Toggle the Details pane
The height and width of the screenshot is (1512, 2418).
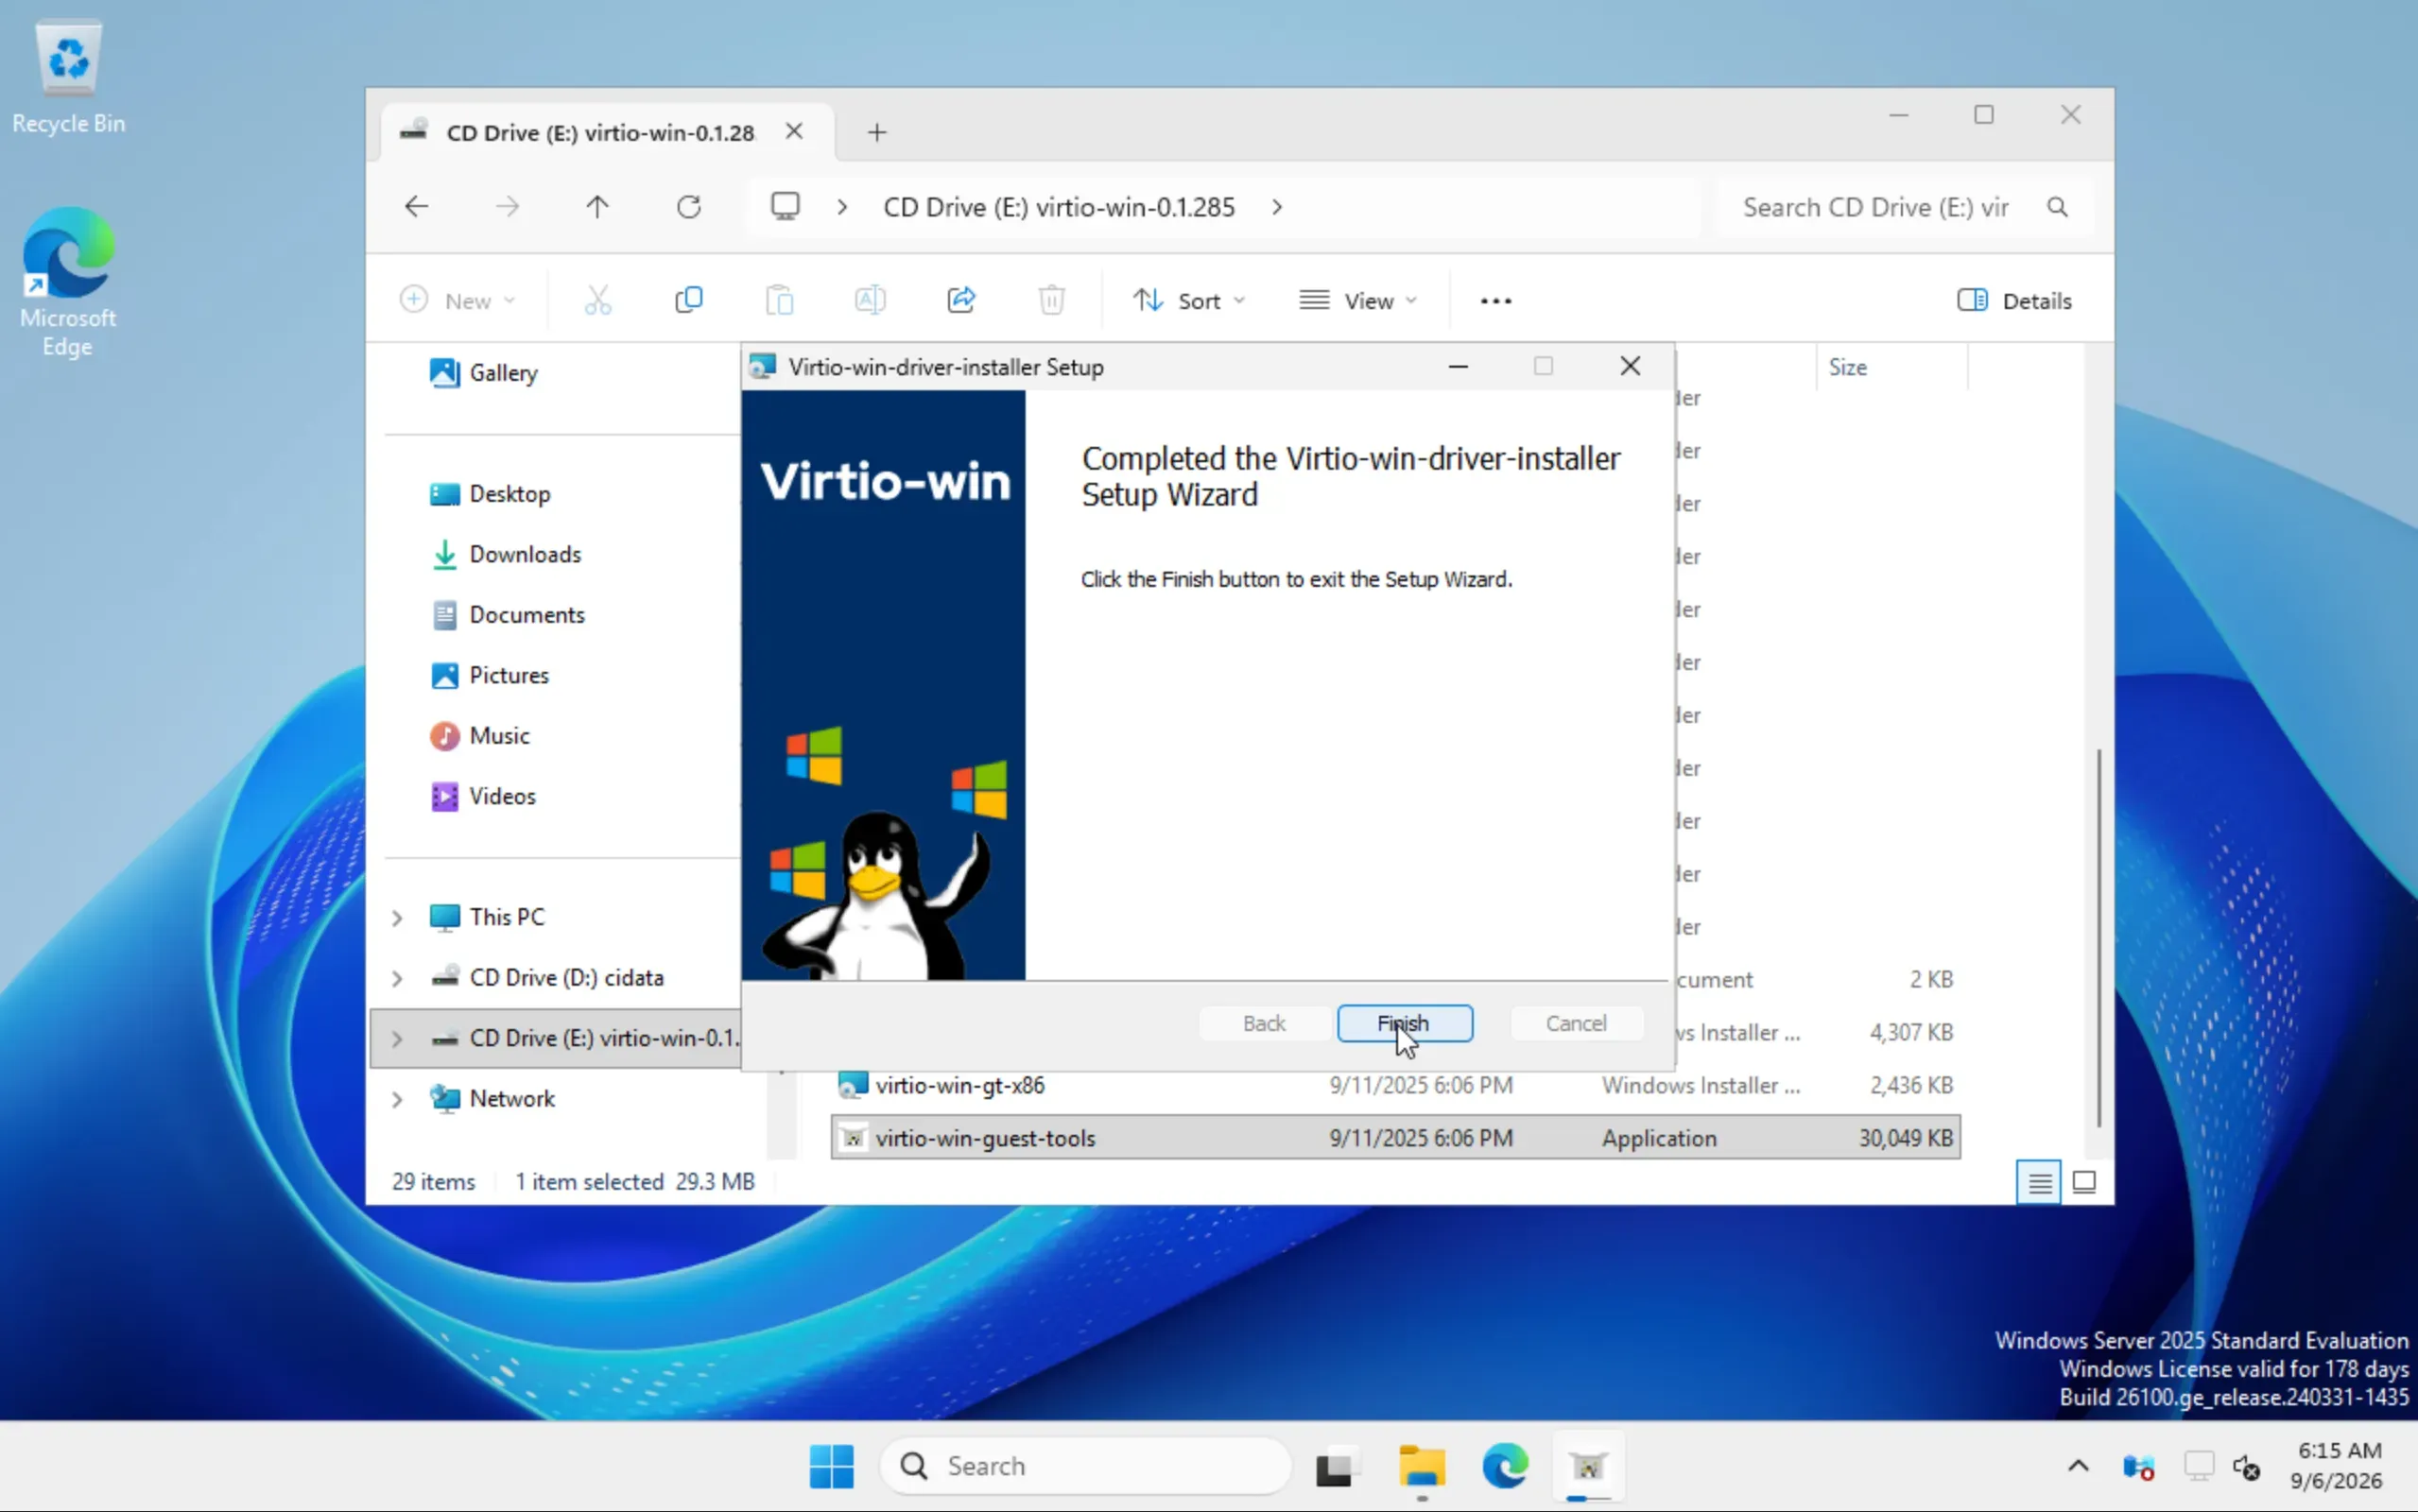[x=2015, y=300]
